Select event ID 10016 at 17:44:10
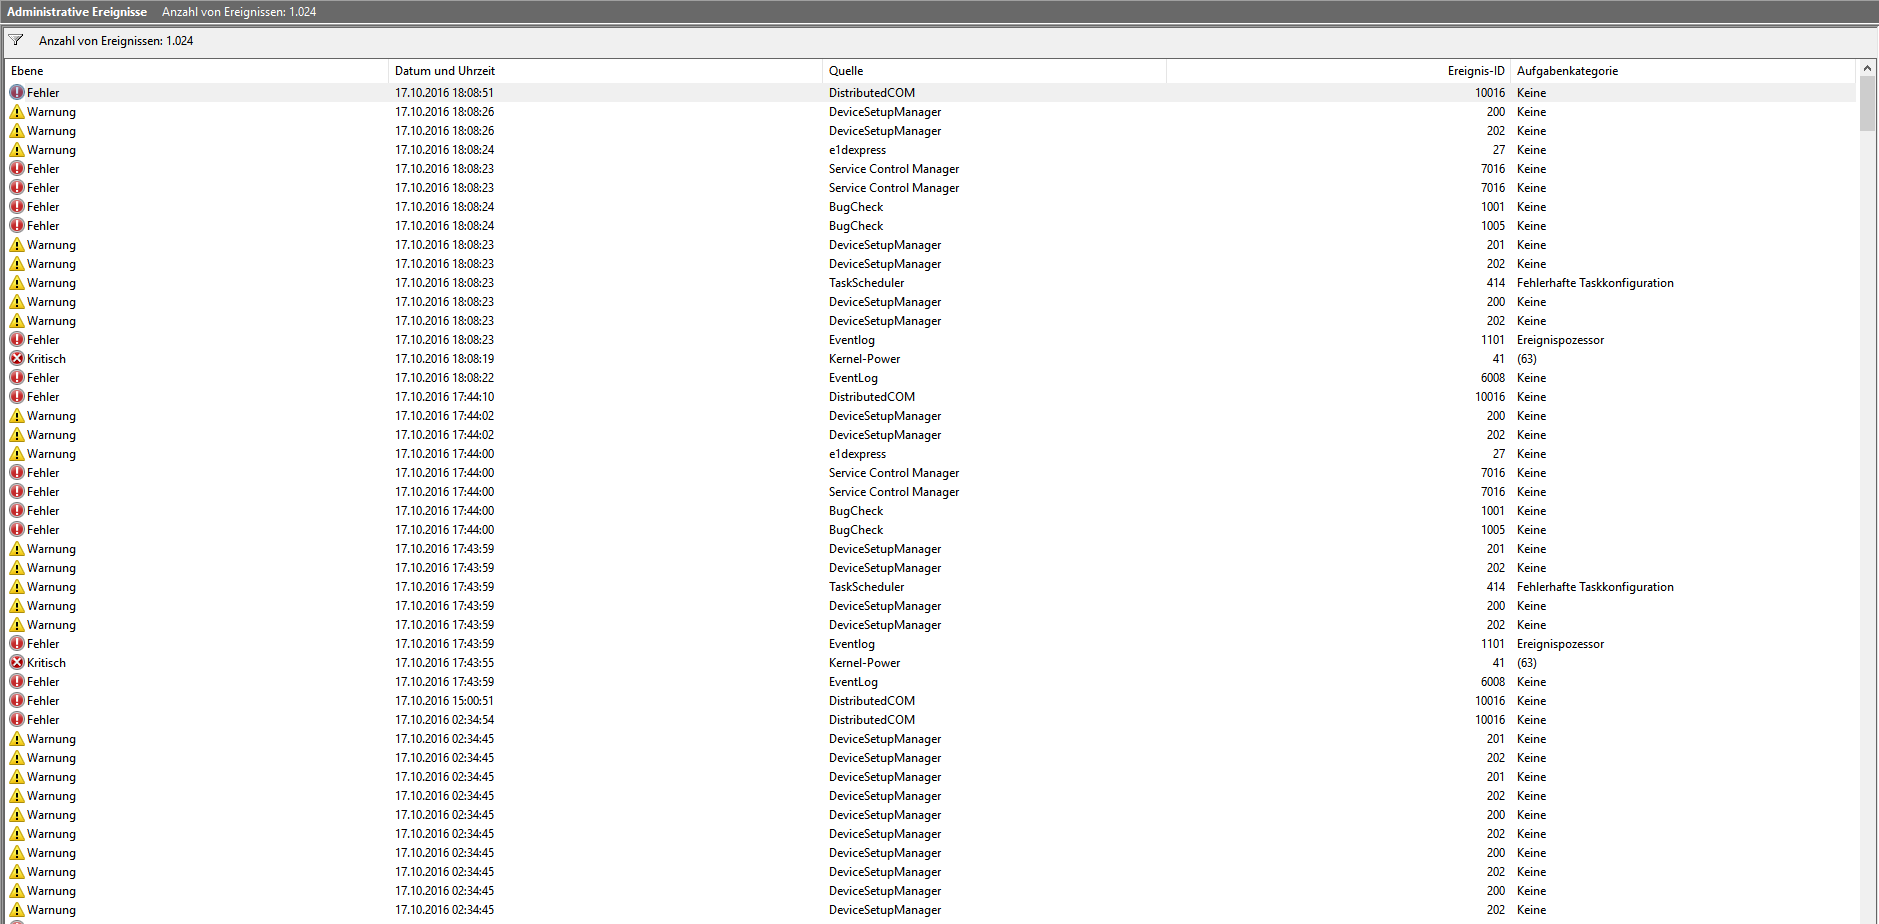This screenshot has width=1879, height=924. click(x=1490, y=396)
